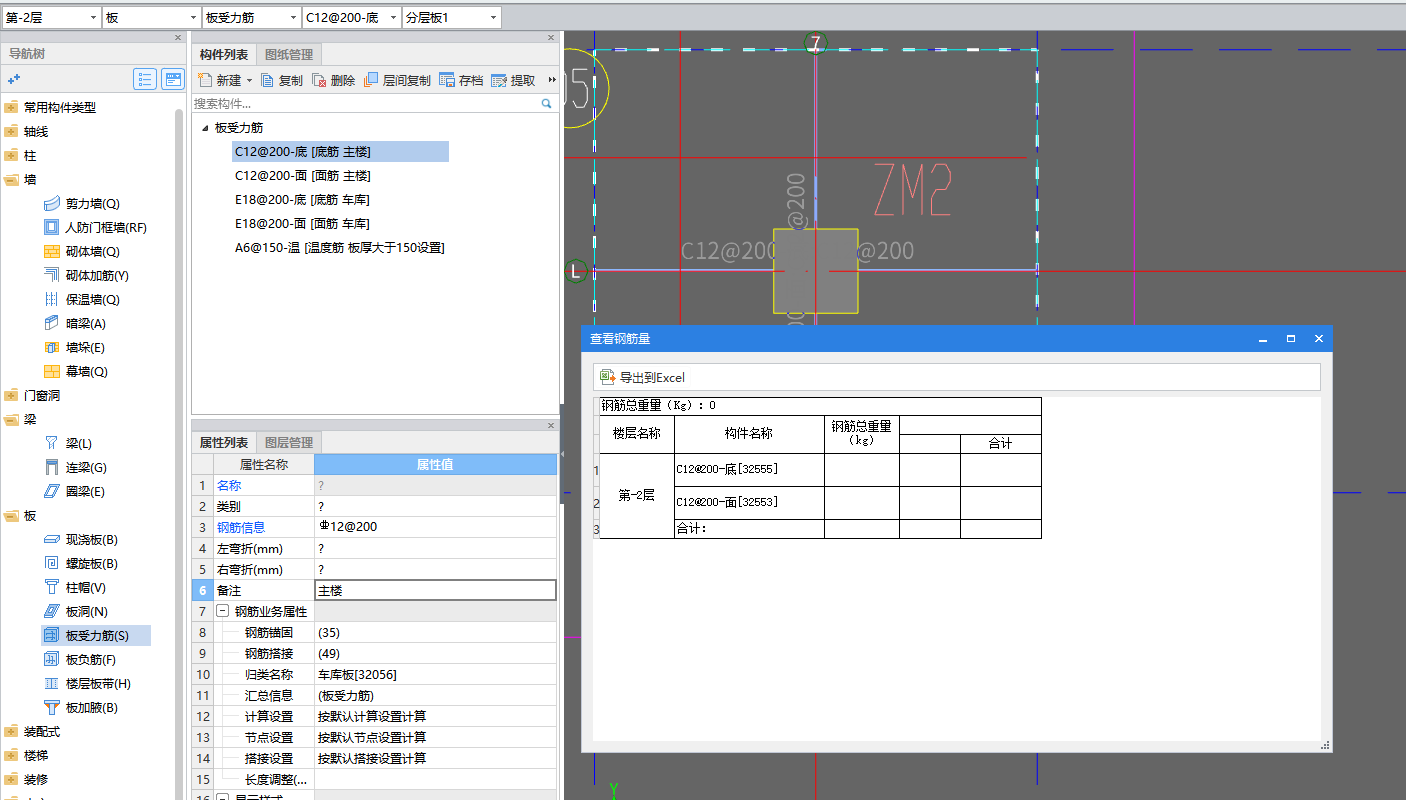The height and width of the screenshot is (800, 1406).
Task: Click table cell C12@200-底[32555]
Action: coord(749,470)
